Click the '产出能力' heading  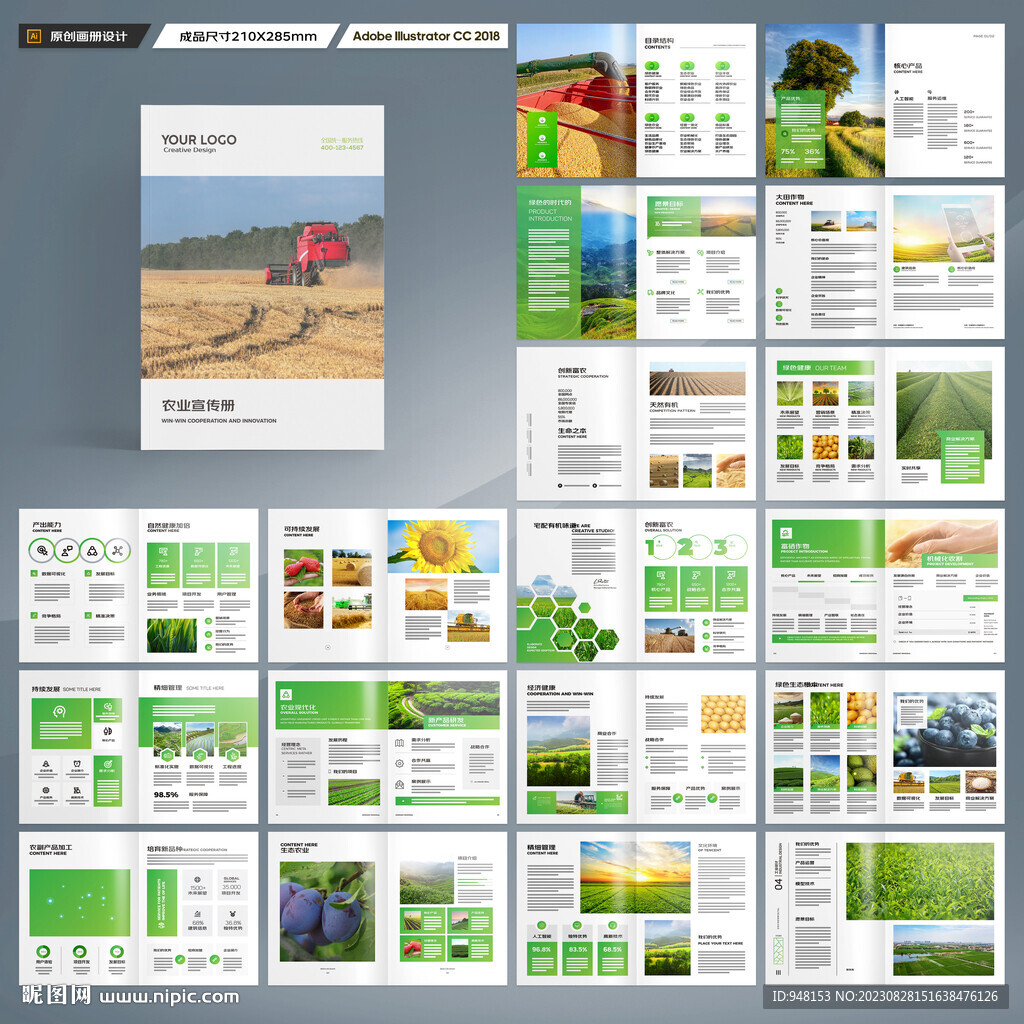point(47,525)
